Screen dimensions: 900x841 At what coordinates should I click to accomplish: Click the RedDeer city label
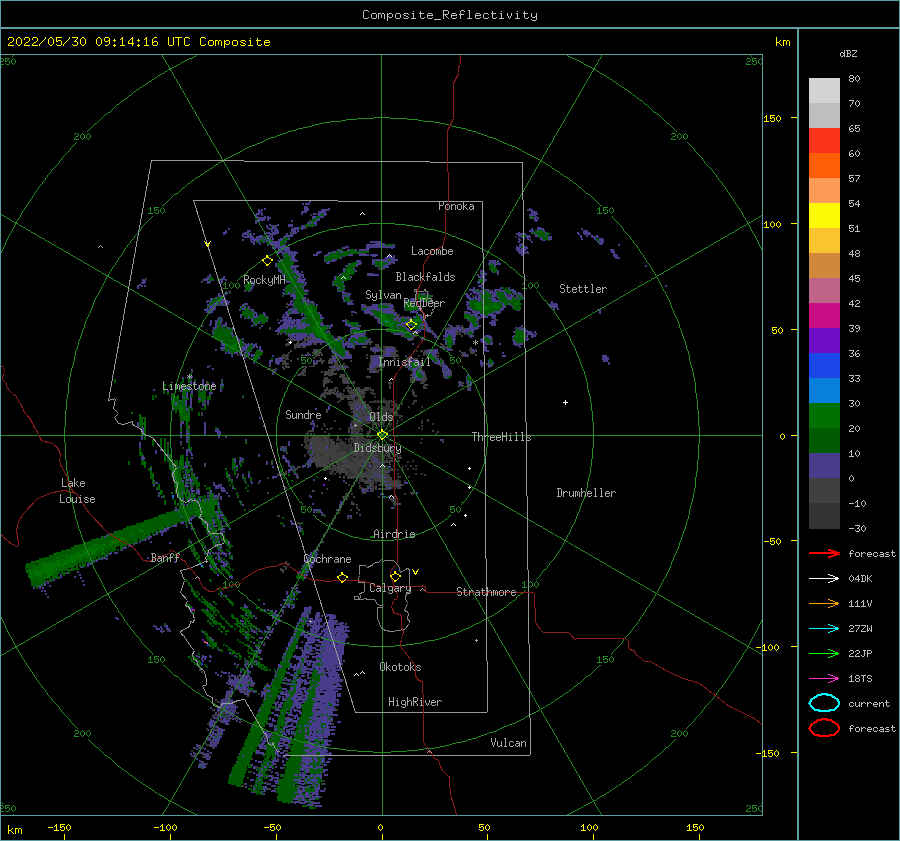pos(424,303)
